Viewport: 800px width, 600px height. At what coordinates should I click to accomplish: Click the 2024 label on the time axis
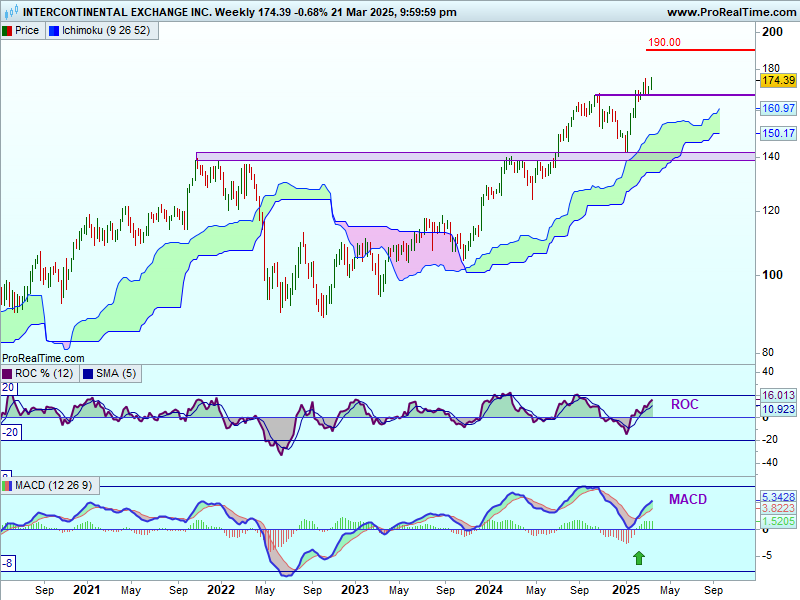pos(490,591)
